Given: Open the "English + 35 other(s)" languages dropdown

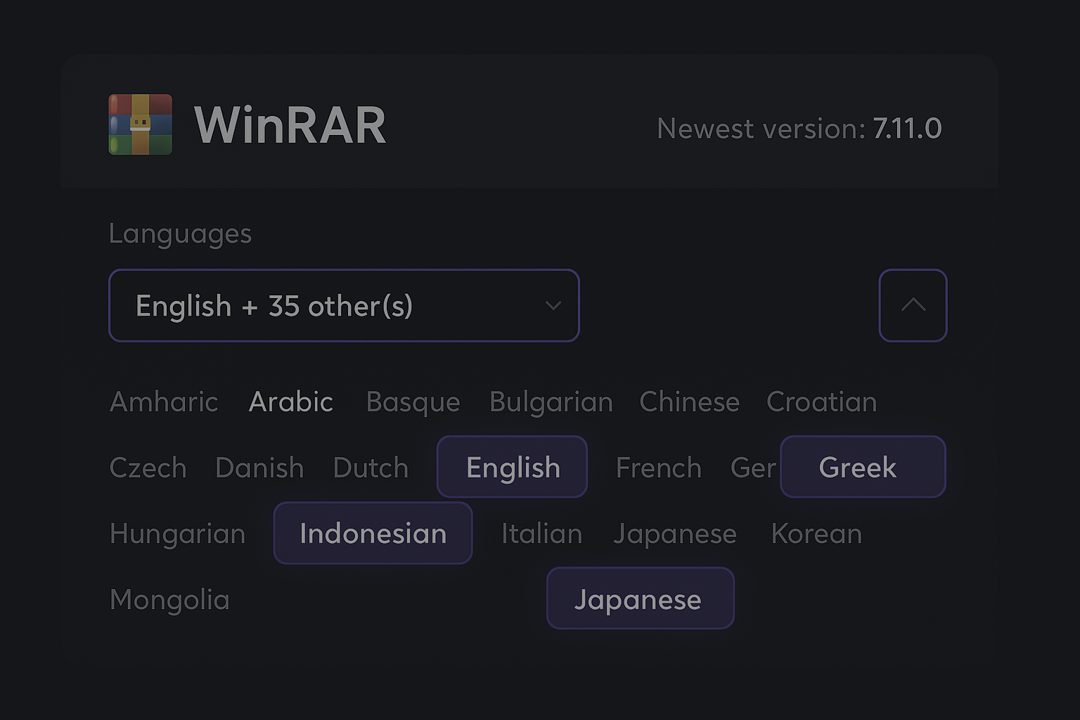Looking at the screenshot, I should 344,305.
